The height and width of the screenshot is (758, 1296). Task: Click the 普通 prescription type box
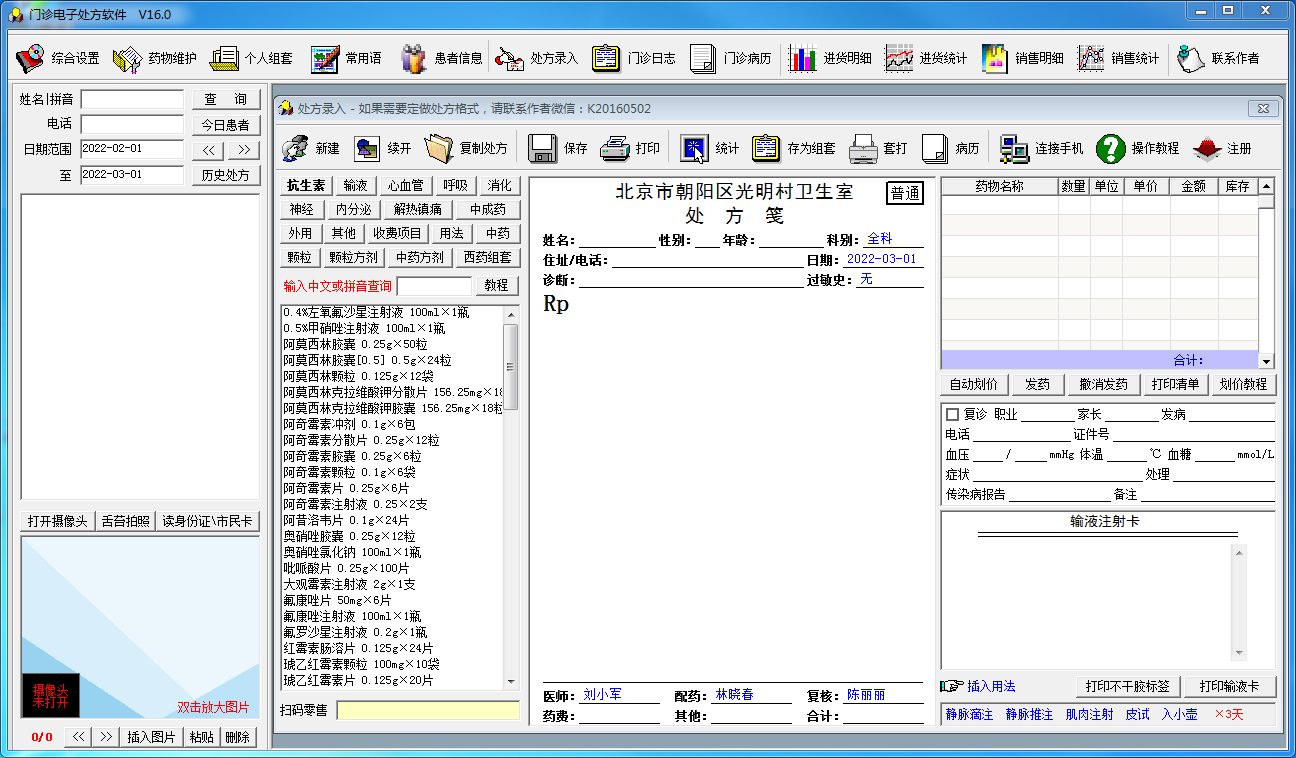(x=905, y=193)
